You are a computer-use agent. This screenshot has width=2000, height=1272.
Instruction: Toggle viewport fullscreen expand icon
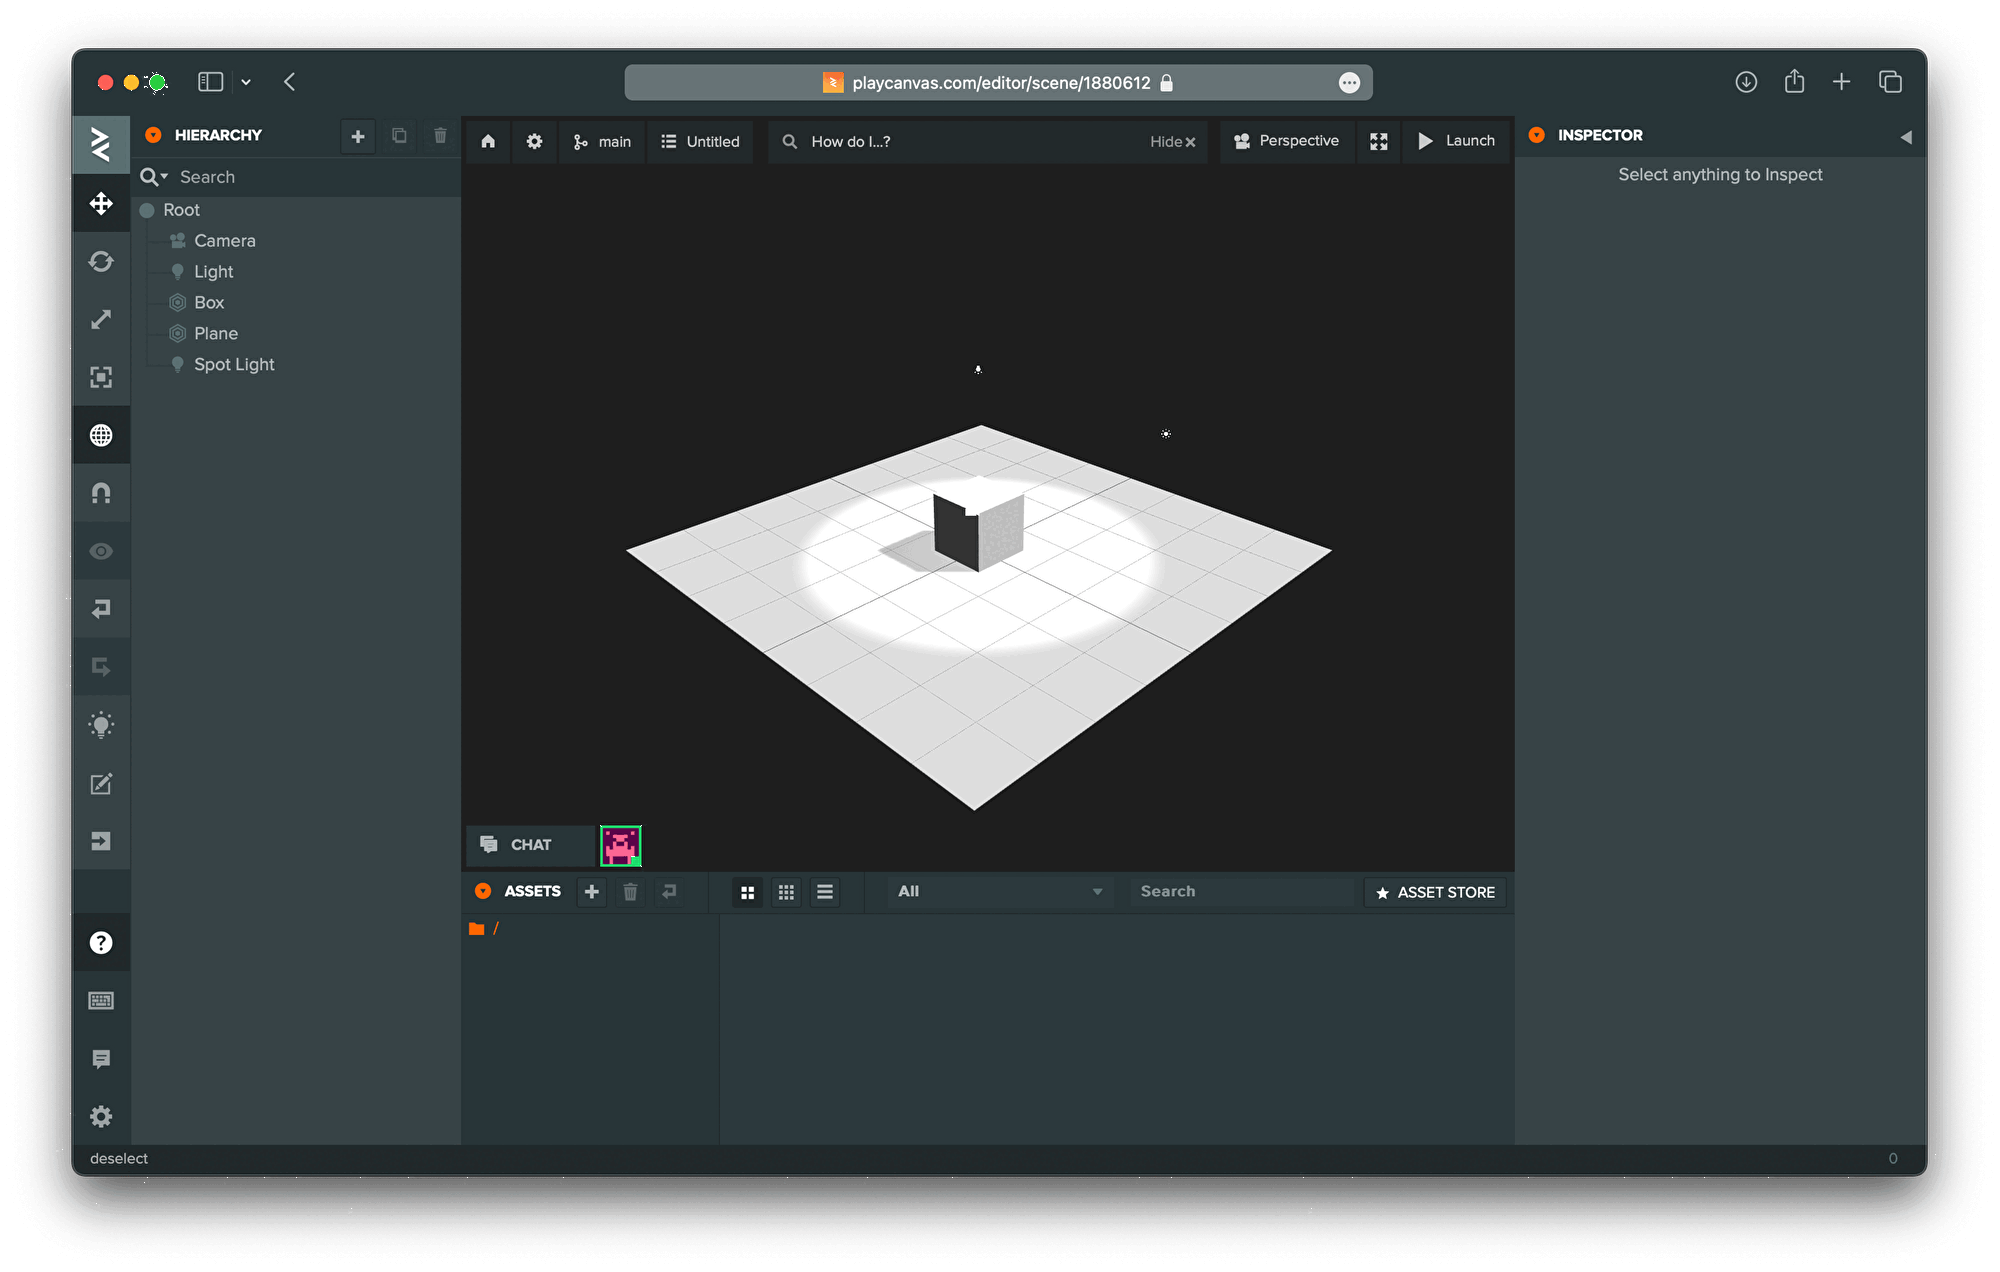point(1379,141)
